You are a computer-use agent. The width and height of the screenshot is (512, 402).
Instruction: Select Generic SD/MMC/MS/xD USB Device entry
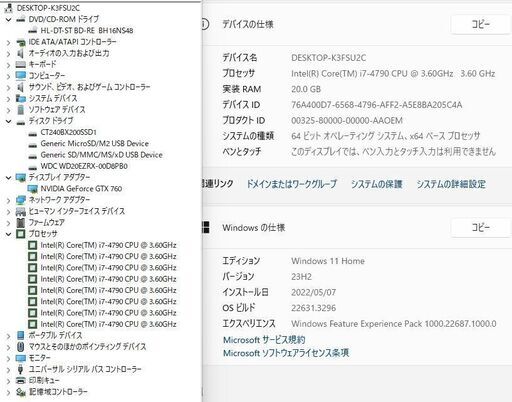tap(101, 155)
